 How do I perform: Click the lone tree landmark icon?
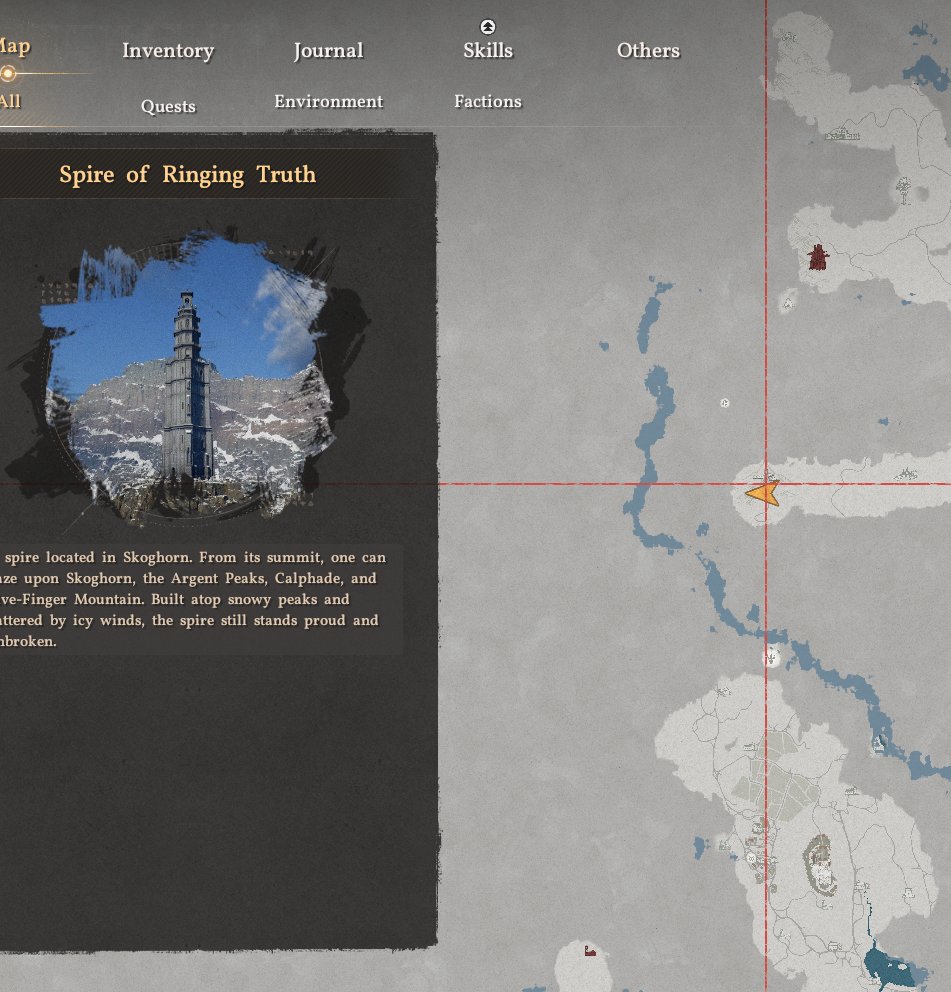pos(904,190)
